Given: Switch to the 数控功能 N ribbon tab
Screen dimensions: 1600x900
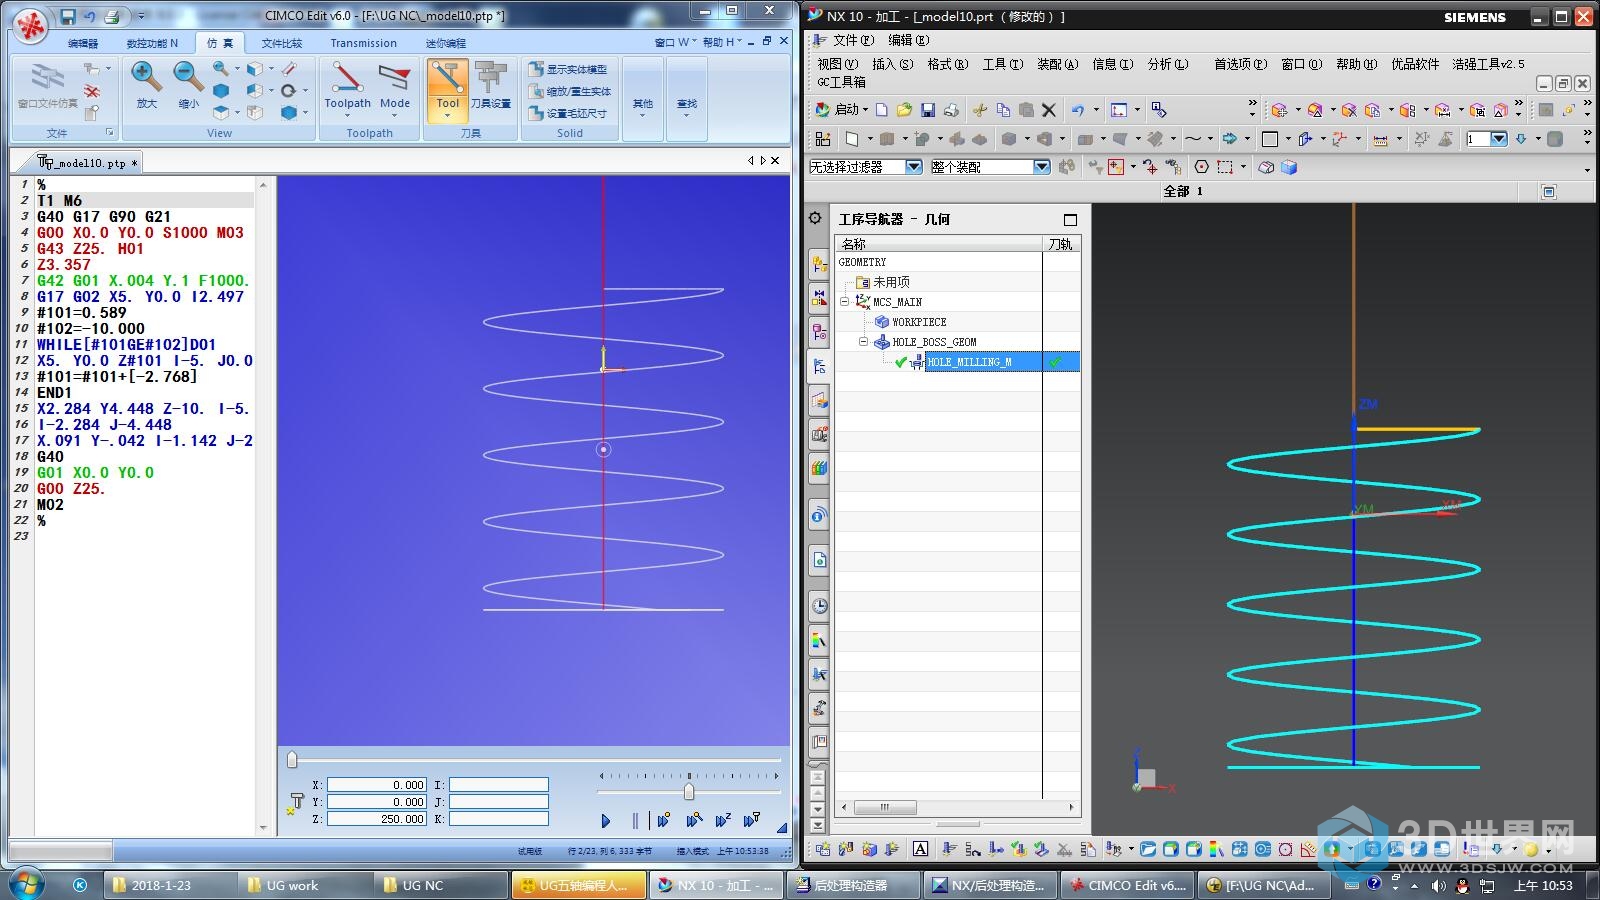Looking at the screenshot, I should (x=152, y=43).
